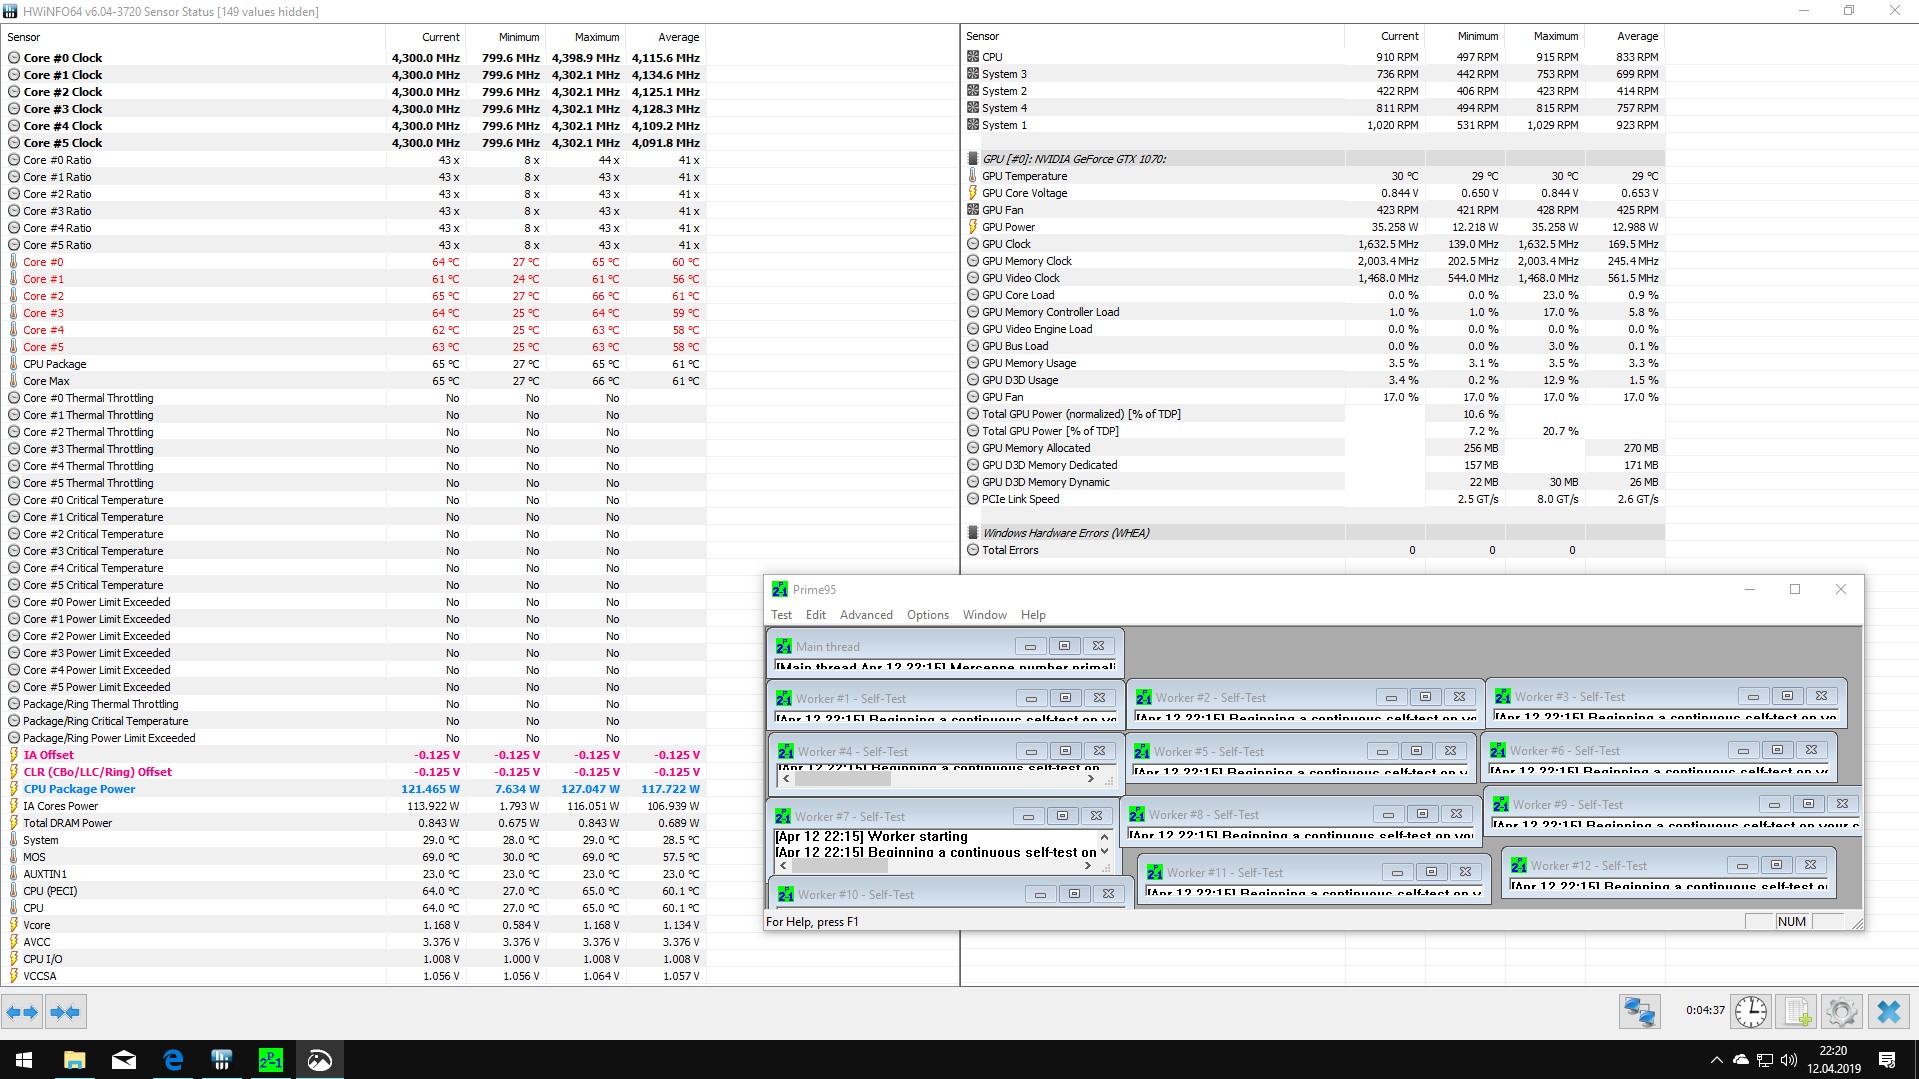Screen dimensions: 1919x1079
Task: Open File Explorer from the taskbar
Action: 74,1060
